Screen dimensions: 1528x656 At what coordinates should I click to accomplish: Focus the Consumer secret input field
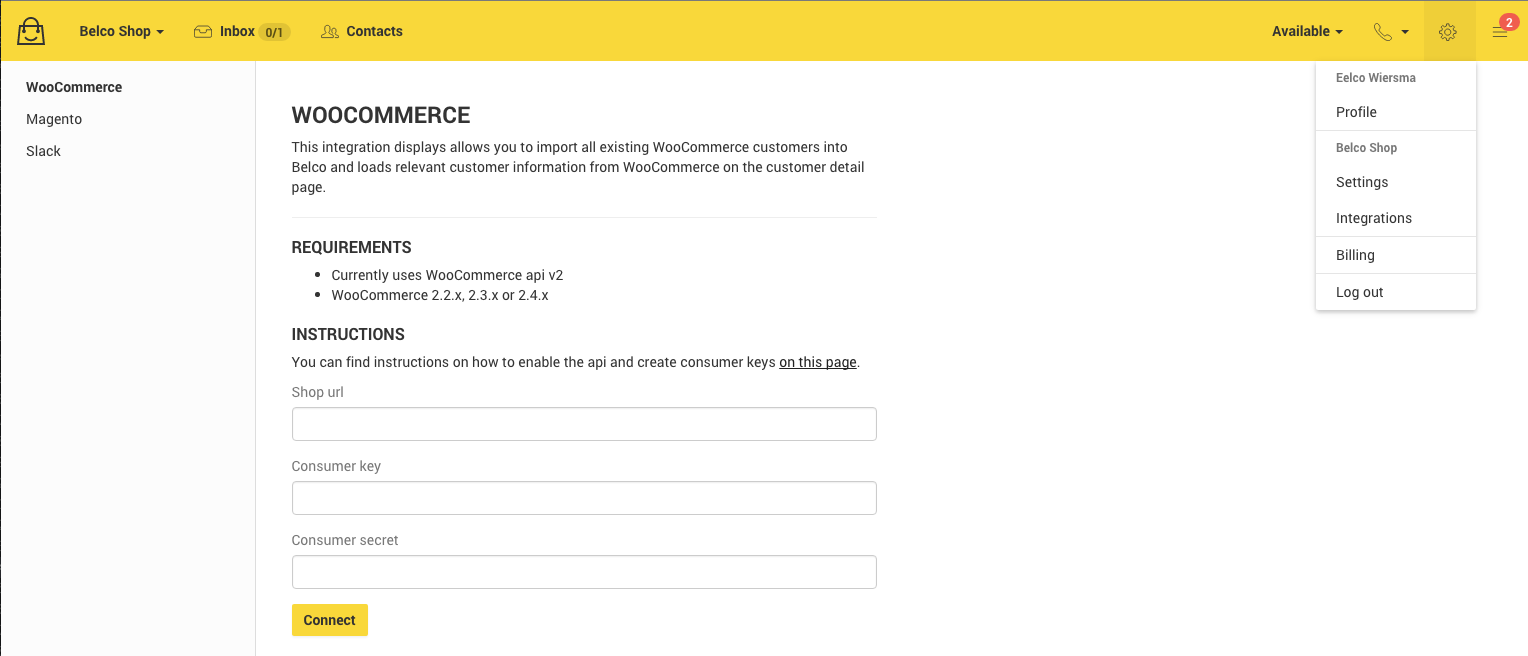(x=584, y=572)
